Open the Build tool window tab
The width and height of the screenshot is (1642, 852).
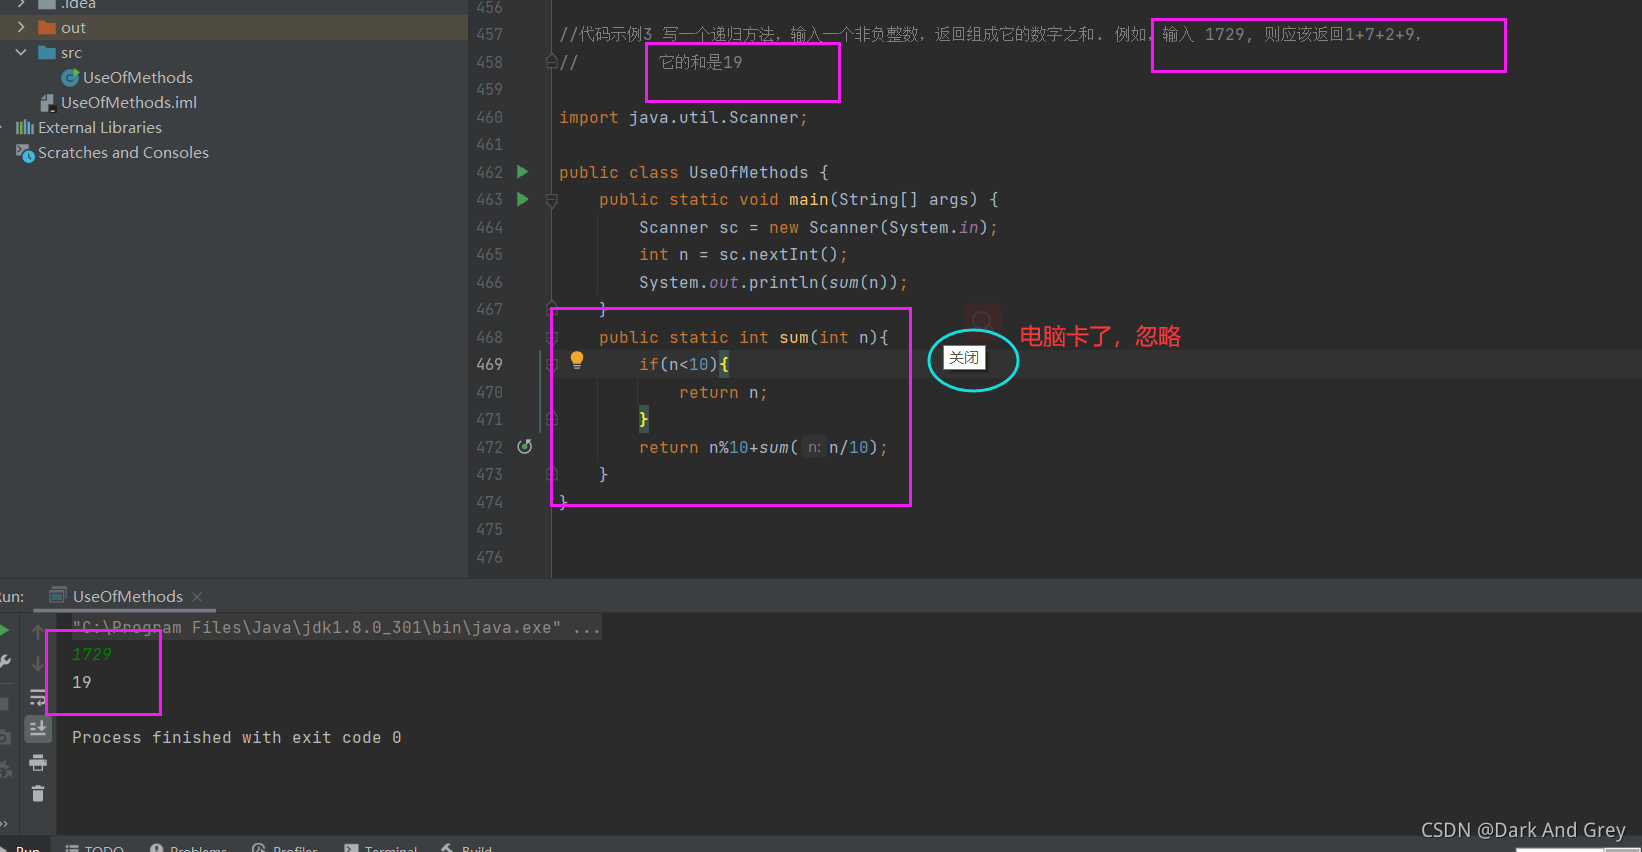click(467, 848)
